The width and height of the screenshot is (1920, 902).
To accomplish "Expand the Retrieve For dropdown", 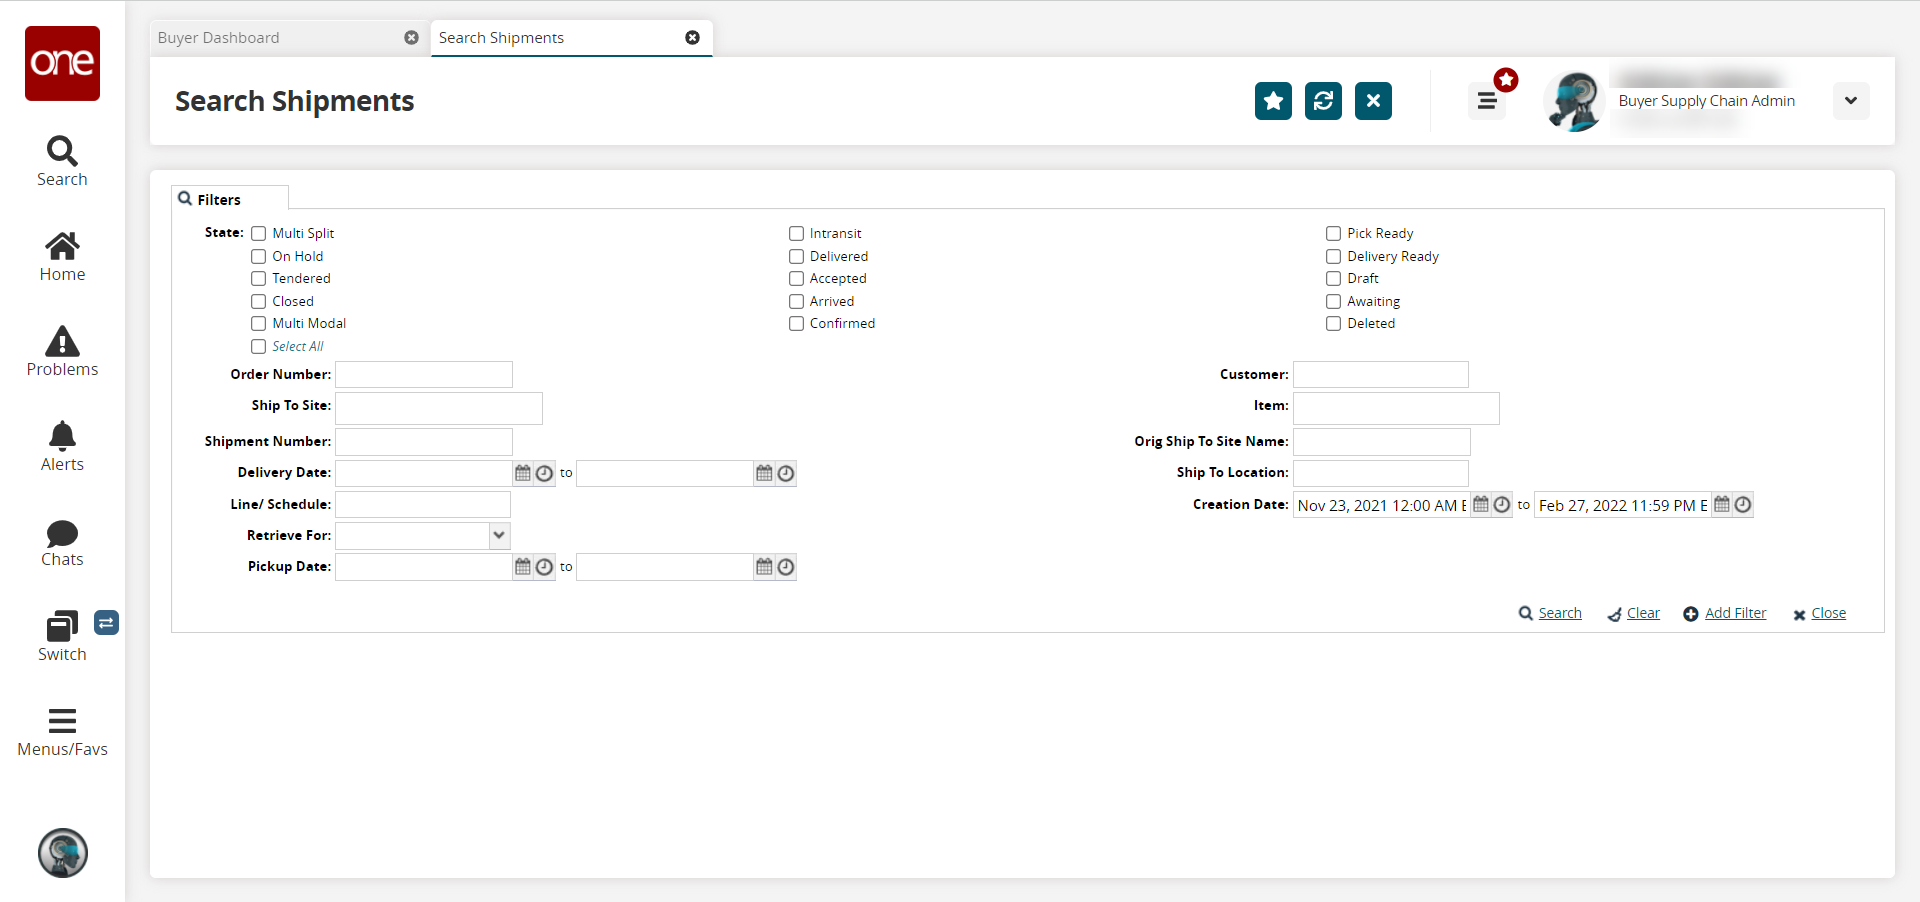I will 499,536.
